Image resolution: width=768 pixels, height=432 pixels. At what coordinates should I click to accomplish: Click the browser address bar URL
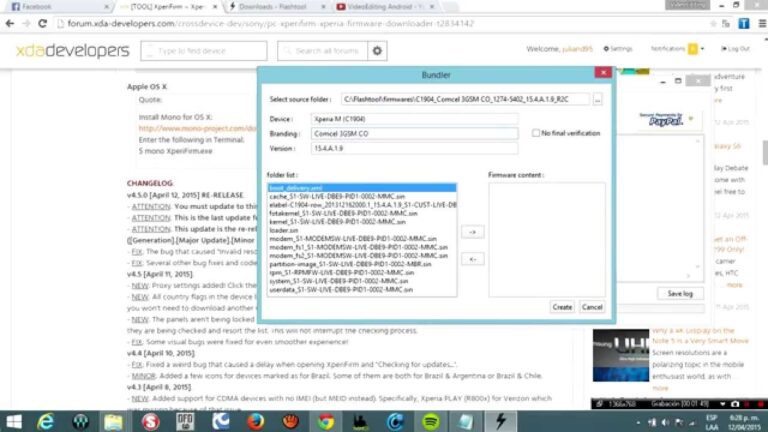click(x=270, y=23)
